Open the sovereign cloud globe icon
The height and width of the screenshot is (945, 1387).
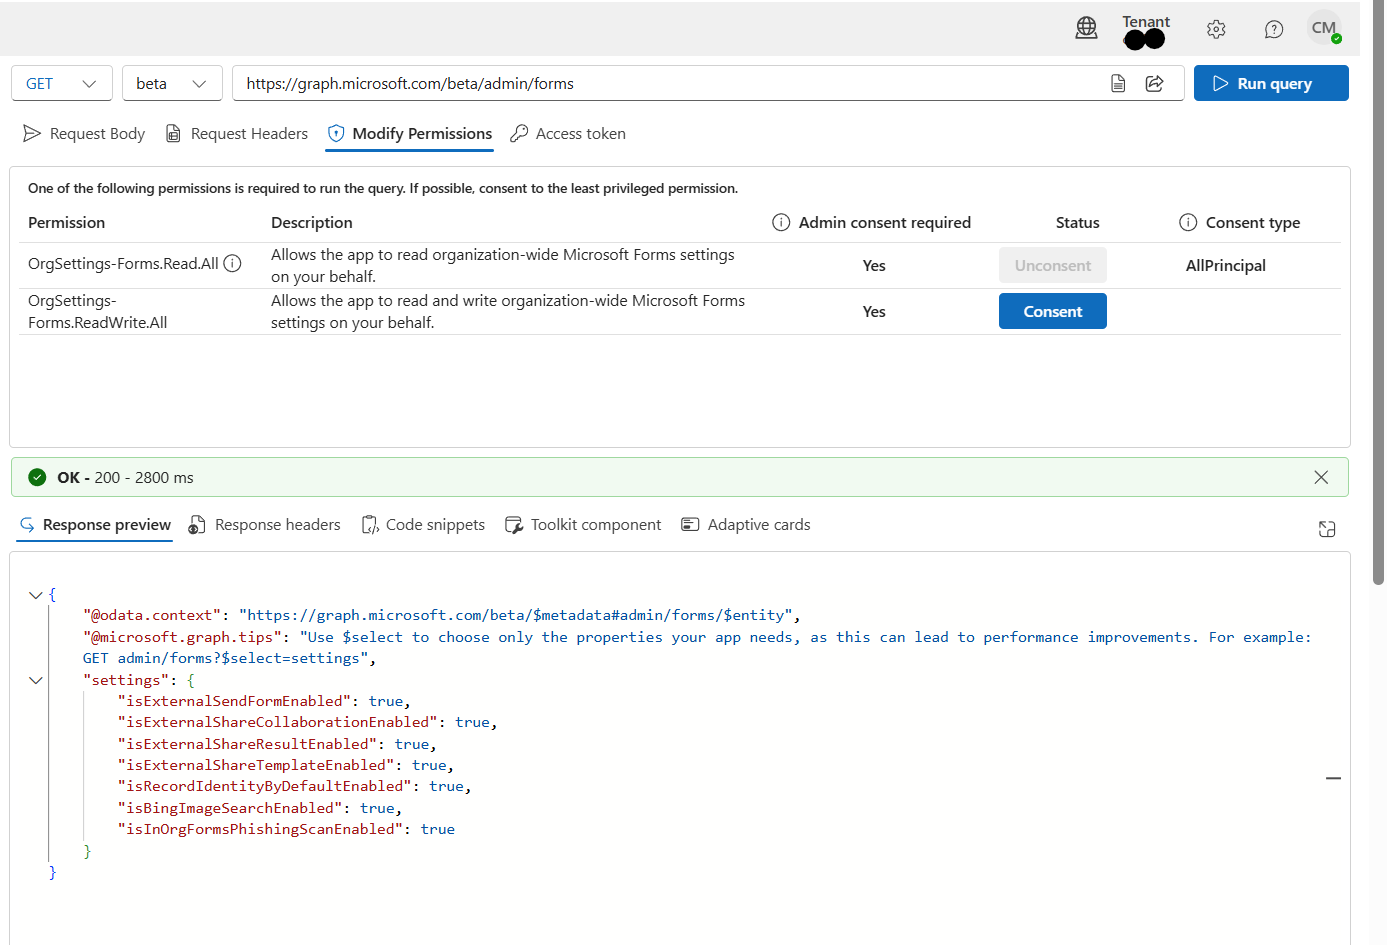[x=1086, y=28]
